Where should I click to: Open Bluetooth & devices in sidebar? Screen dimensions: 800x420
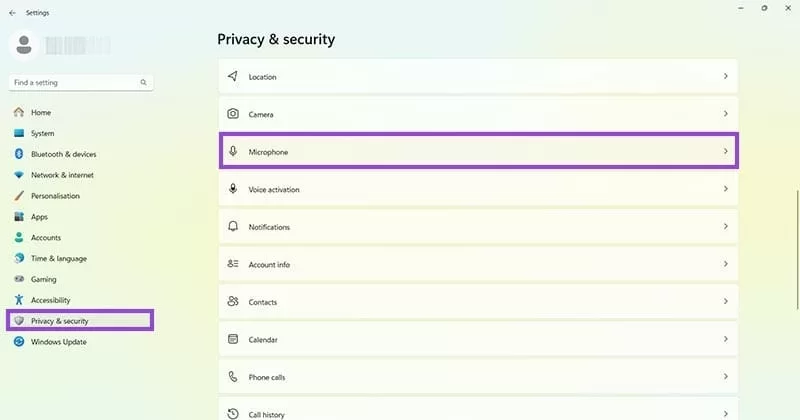(63, 154)
